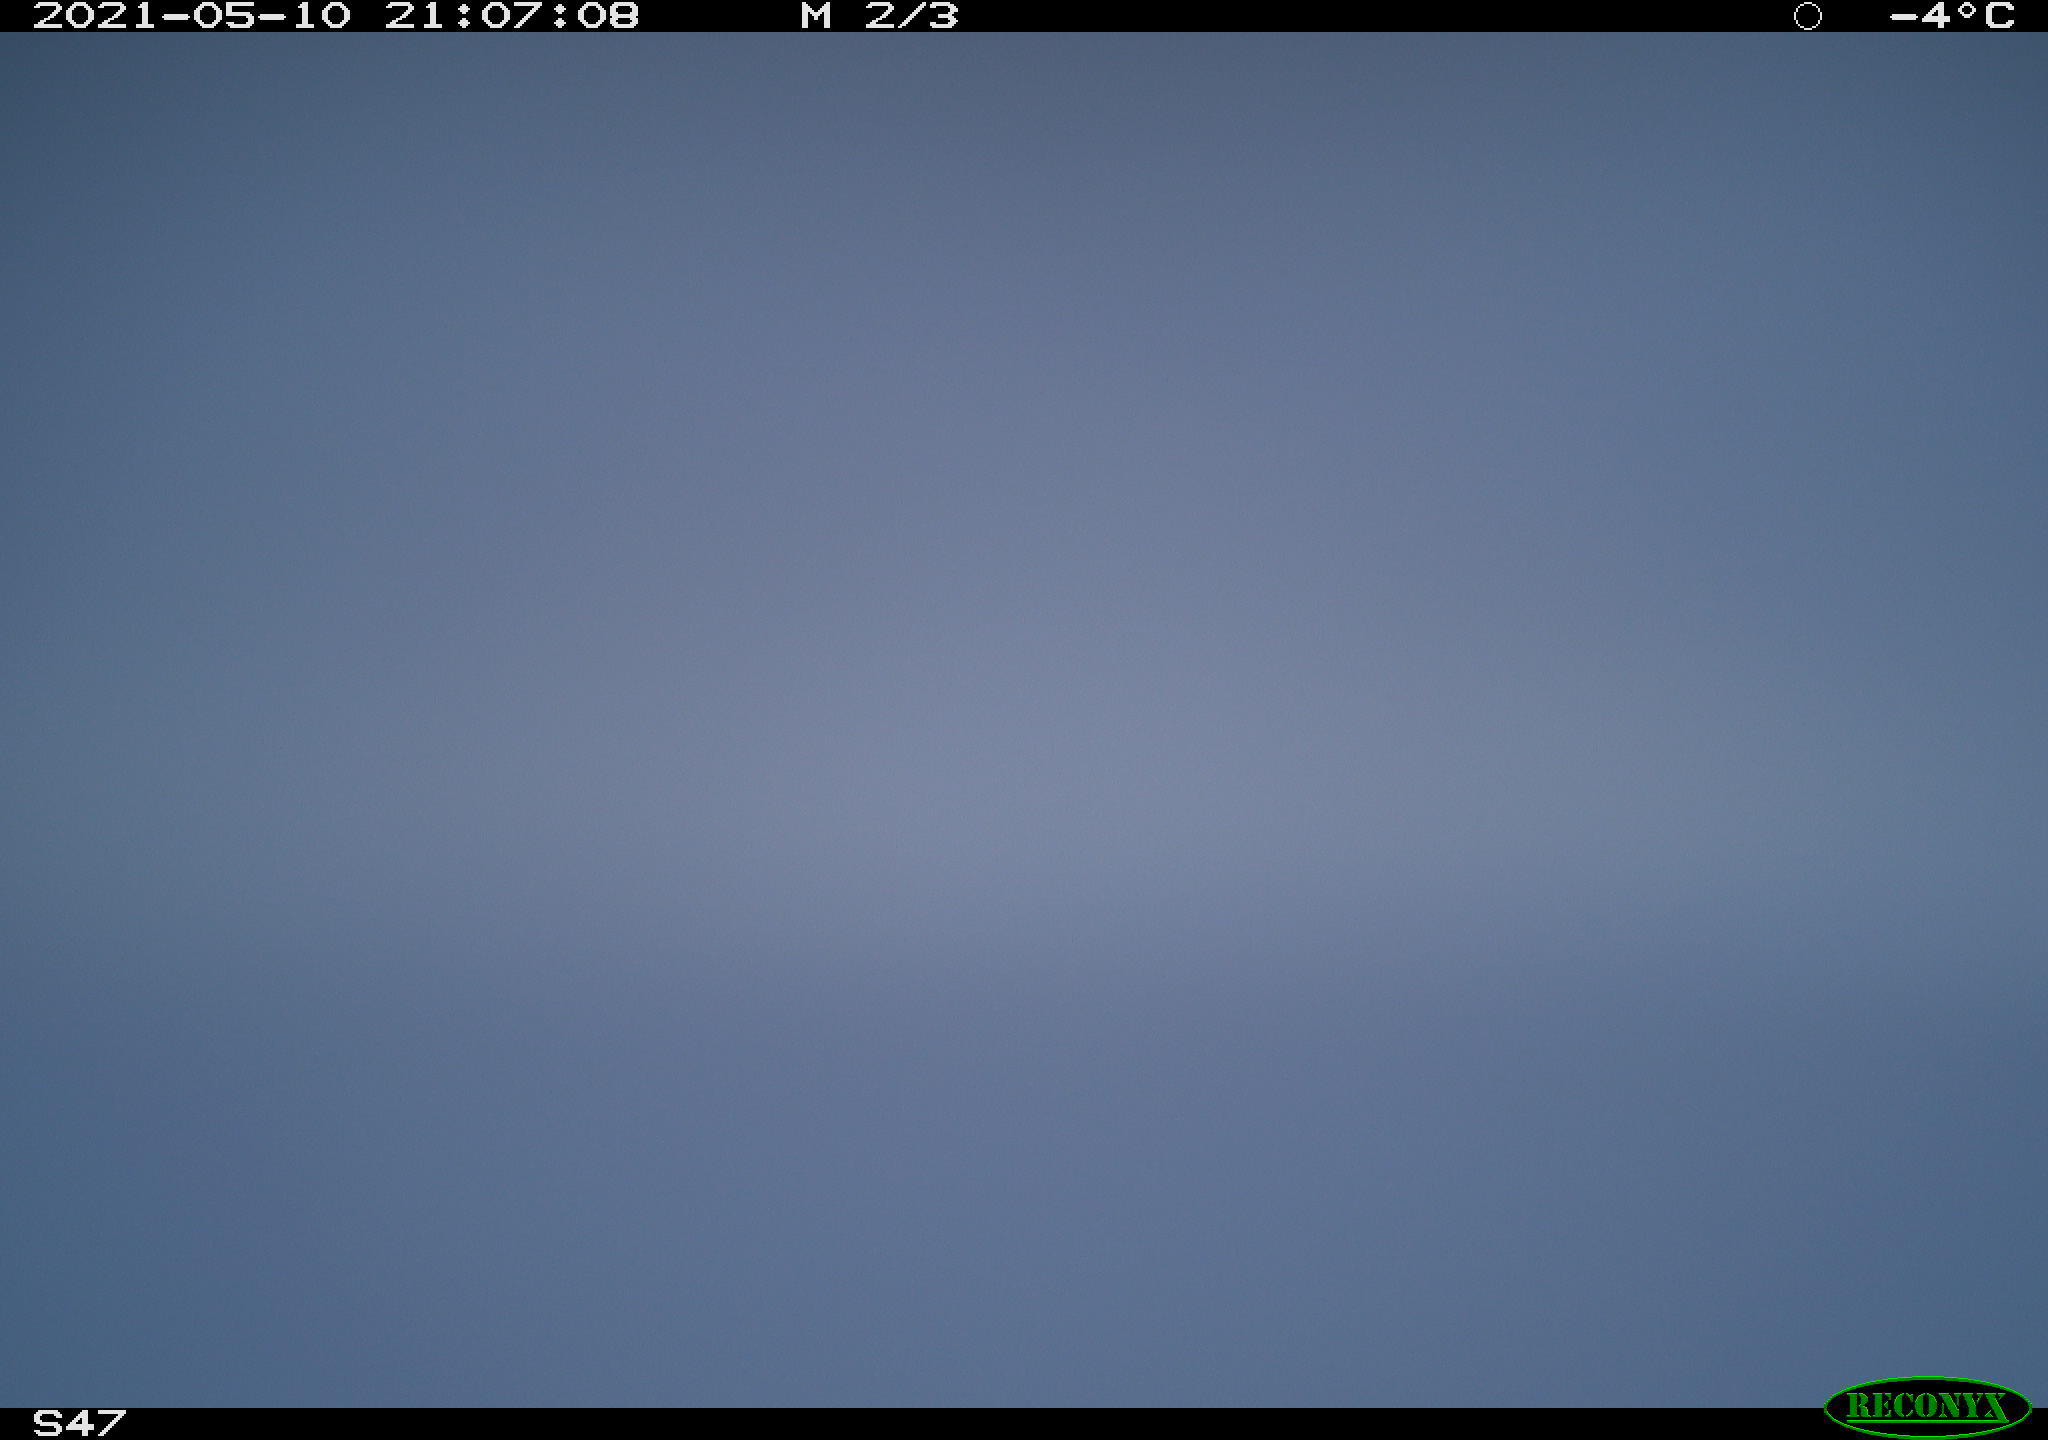Click the month 05 in date stamp

[x=224, y=16]
